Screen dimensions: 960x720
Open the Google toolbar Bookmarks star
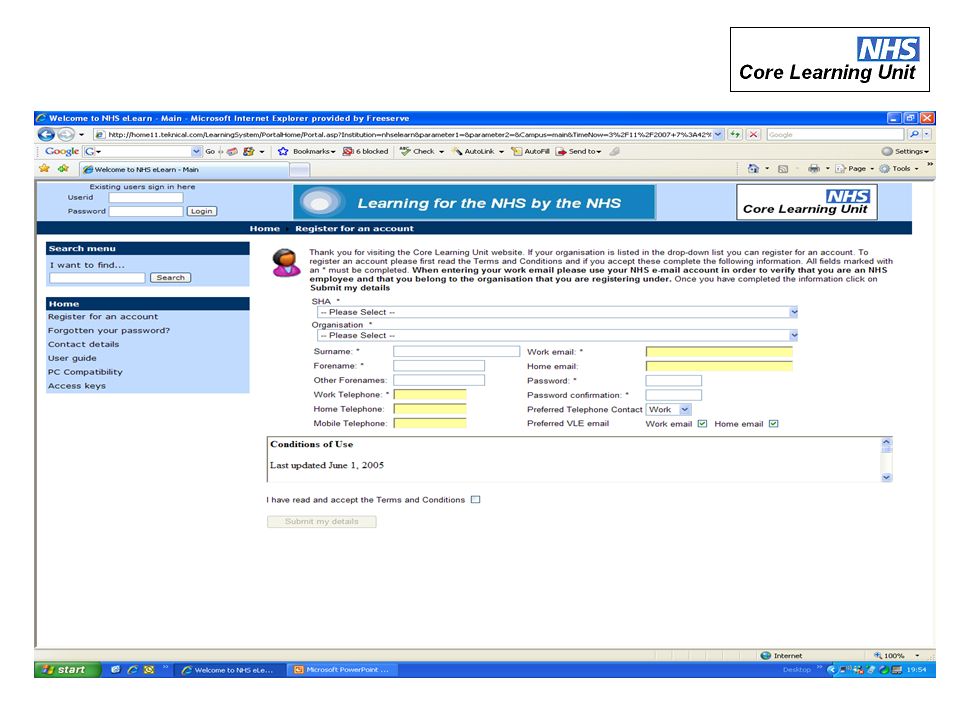(x=283, y=151)
